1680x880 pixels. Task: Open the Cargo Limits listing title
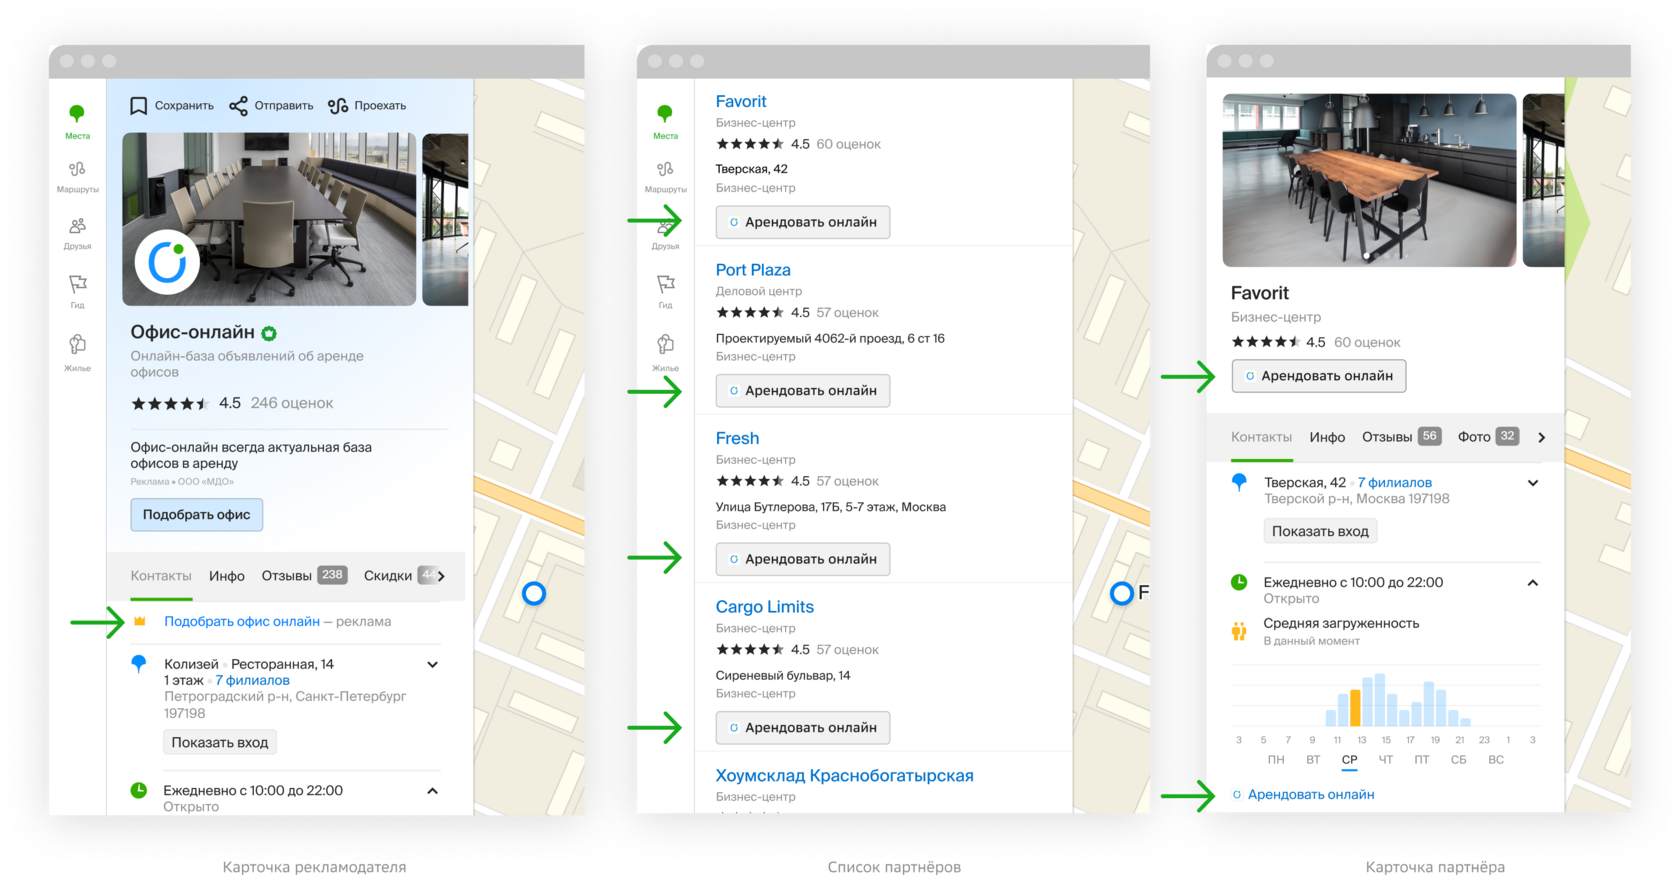click(765, 607)
